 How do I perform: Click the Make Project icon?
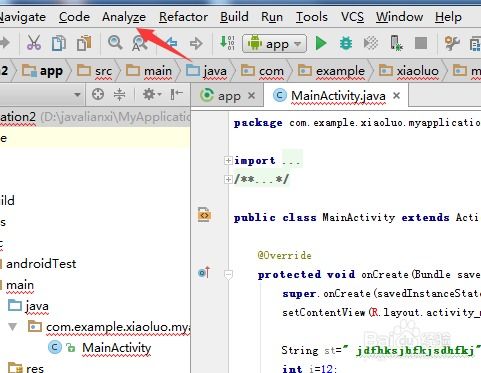pos(227,43)
